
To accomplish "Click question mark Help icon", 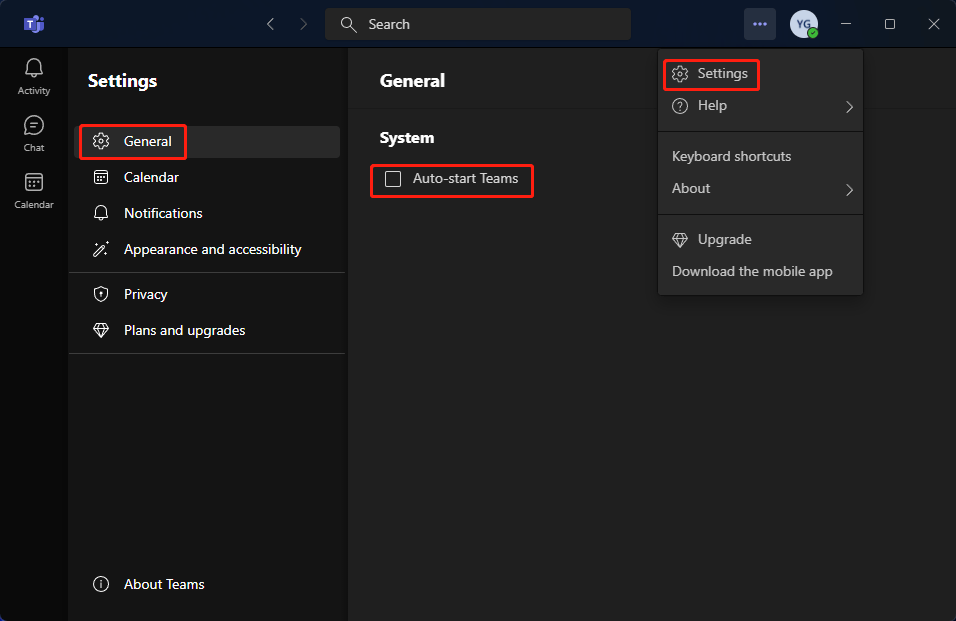I will pyautogui.click(x=680, y=106).
